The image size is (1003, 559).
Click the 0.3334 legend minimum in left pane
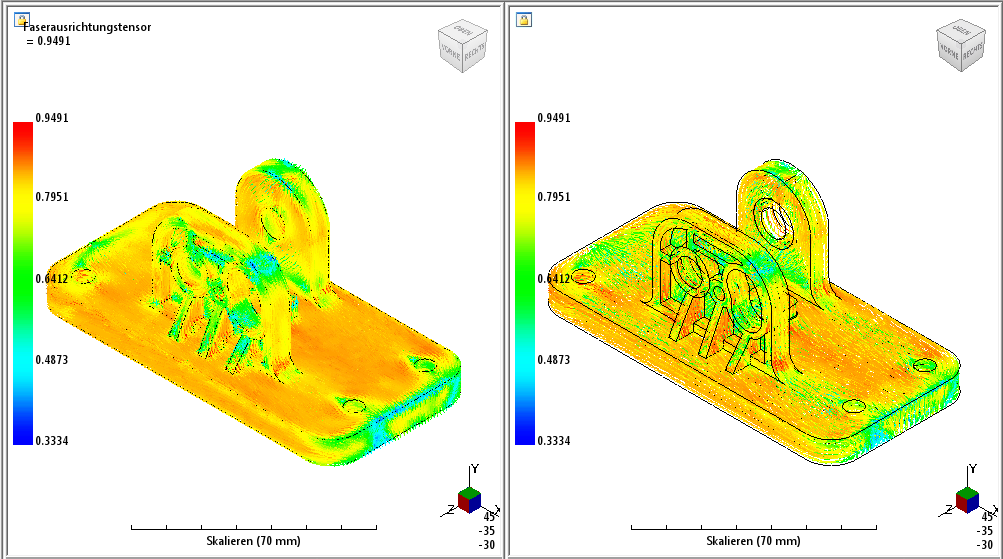pyautogui.click(x=52, y=441)
